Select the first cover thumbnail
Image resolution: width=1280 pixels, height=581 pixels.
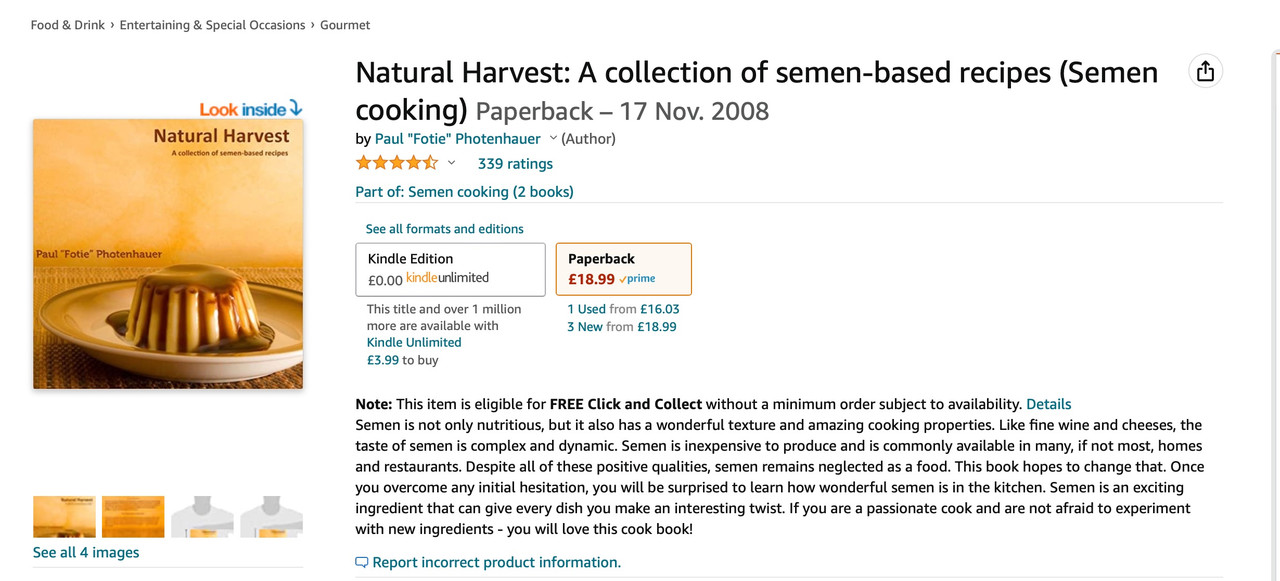point(64,516)
